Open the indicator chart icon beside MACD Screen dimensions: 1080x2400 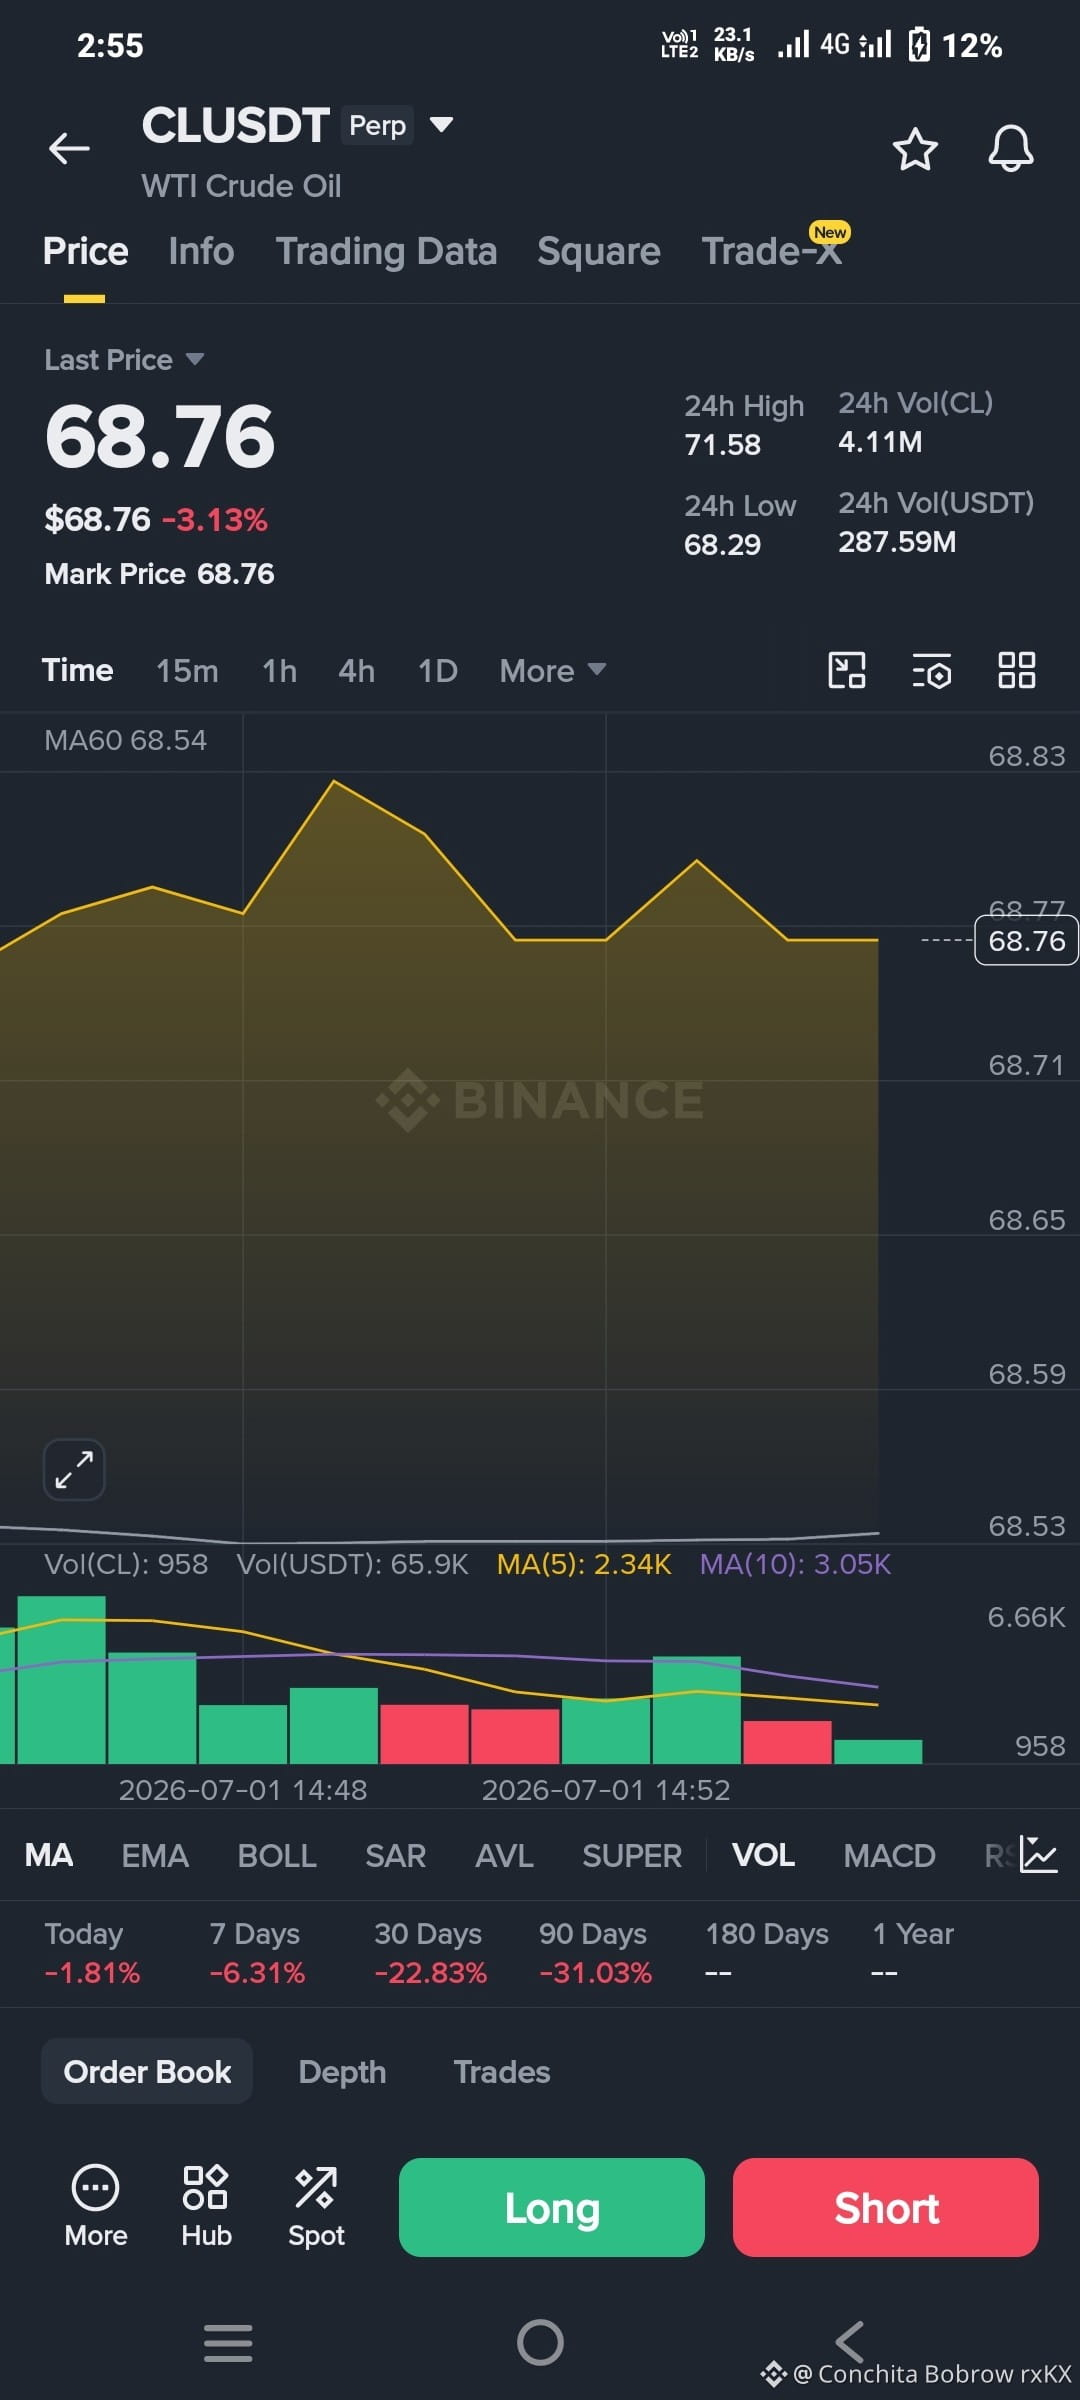pos(1039,1855)
